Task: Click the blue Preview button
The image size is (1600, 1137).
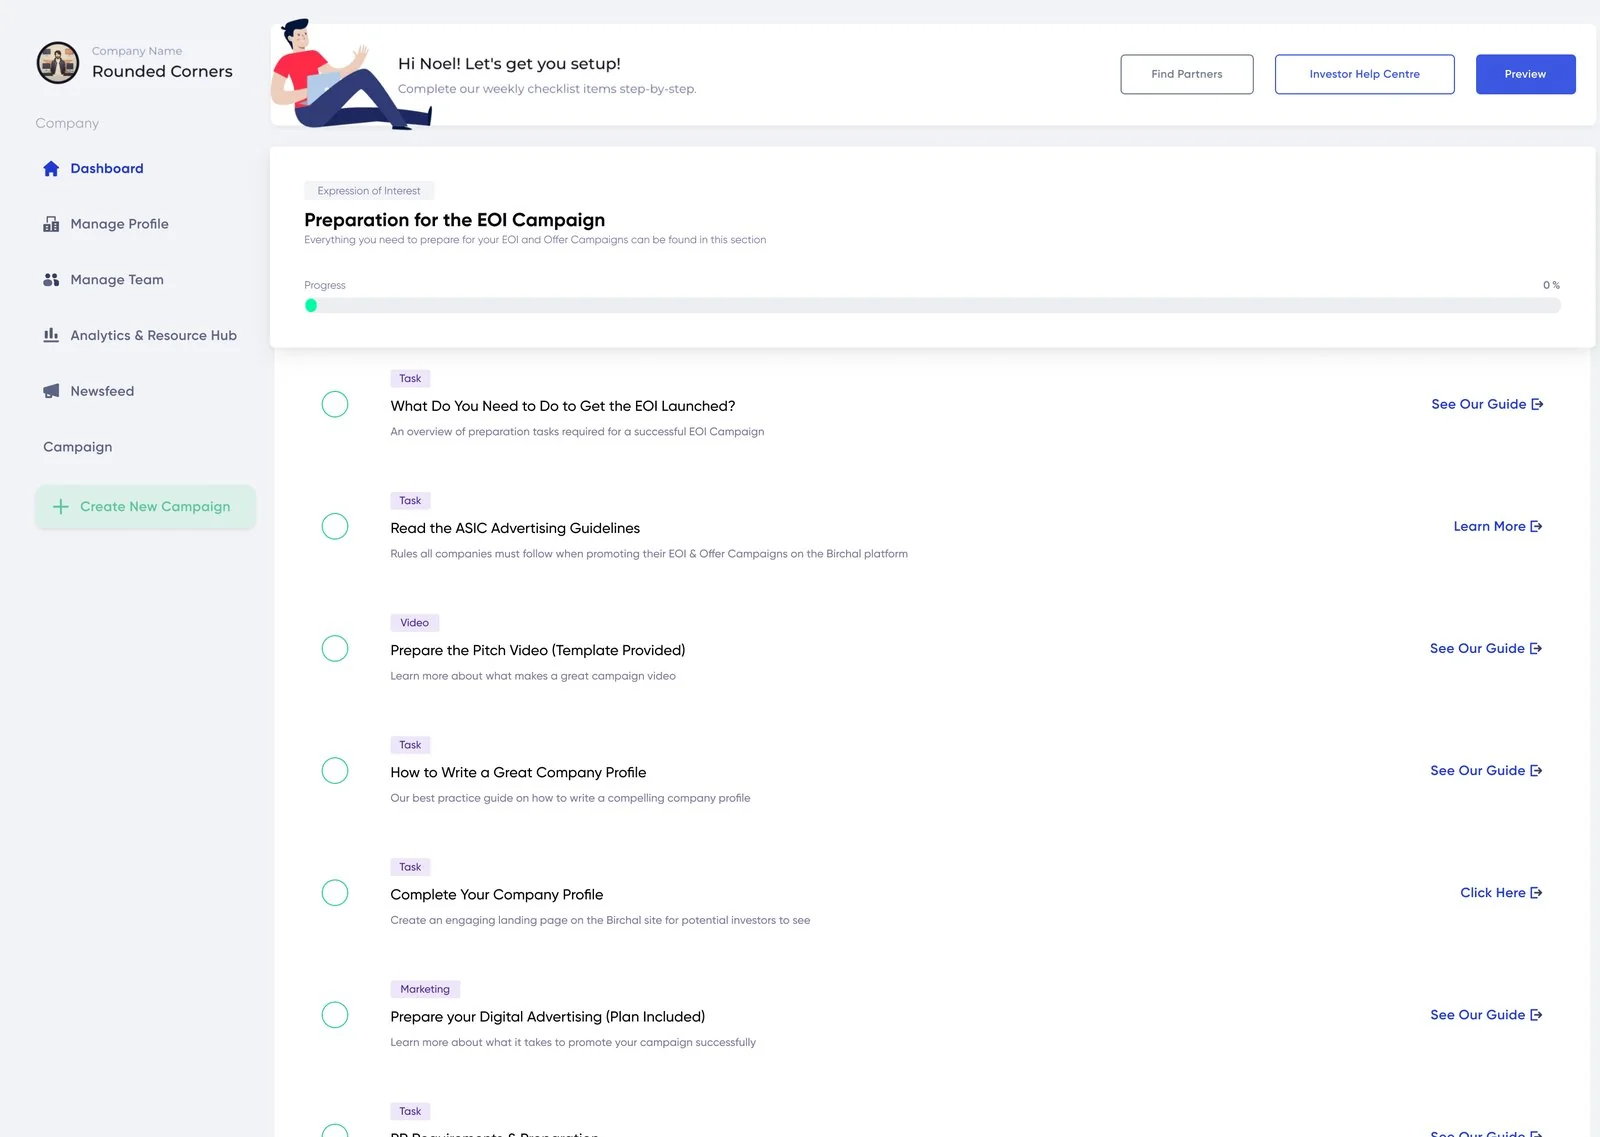Action: (x=1525, y=74)
